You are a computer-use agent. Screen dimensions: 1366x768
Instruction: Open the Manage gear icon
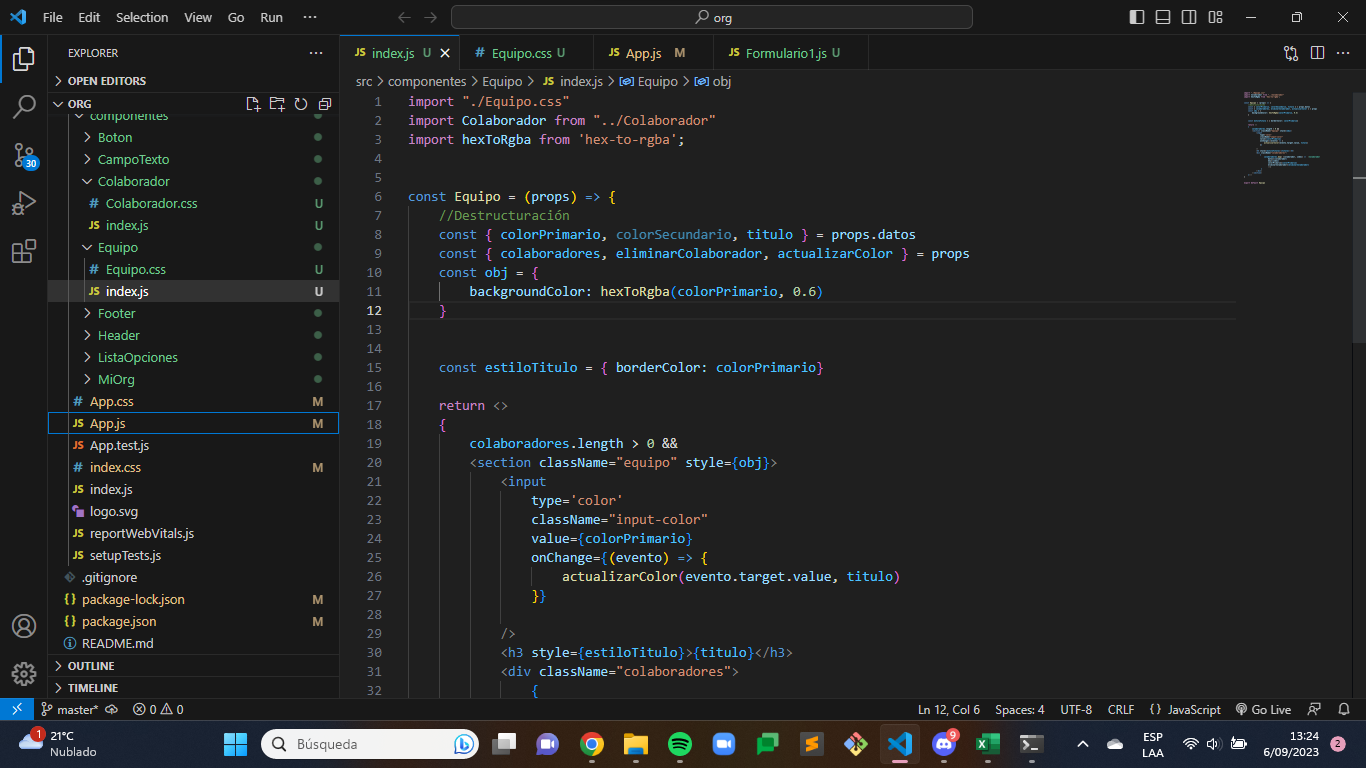24,673
